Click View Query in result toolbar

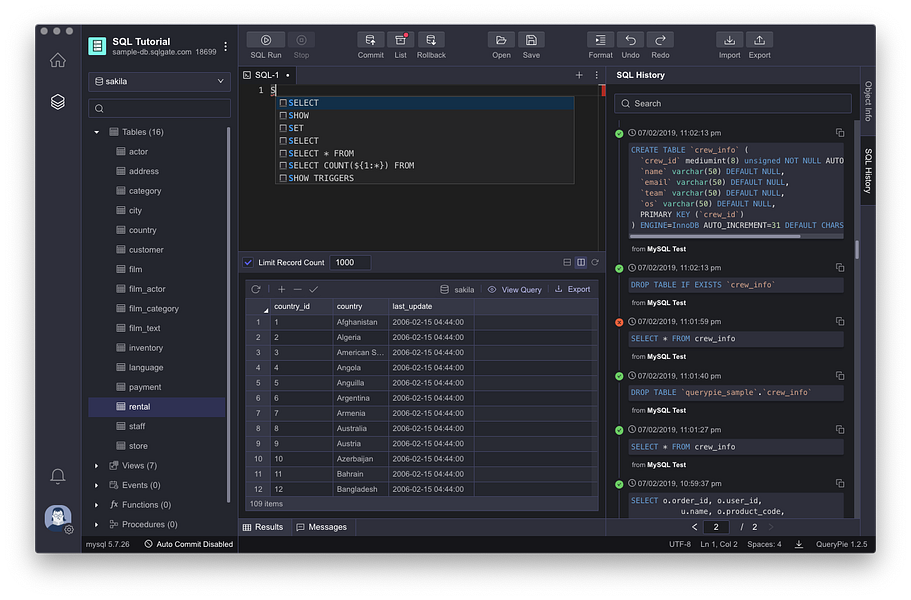tap(515, 289)
